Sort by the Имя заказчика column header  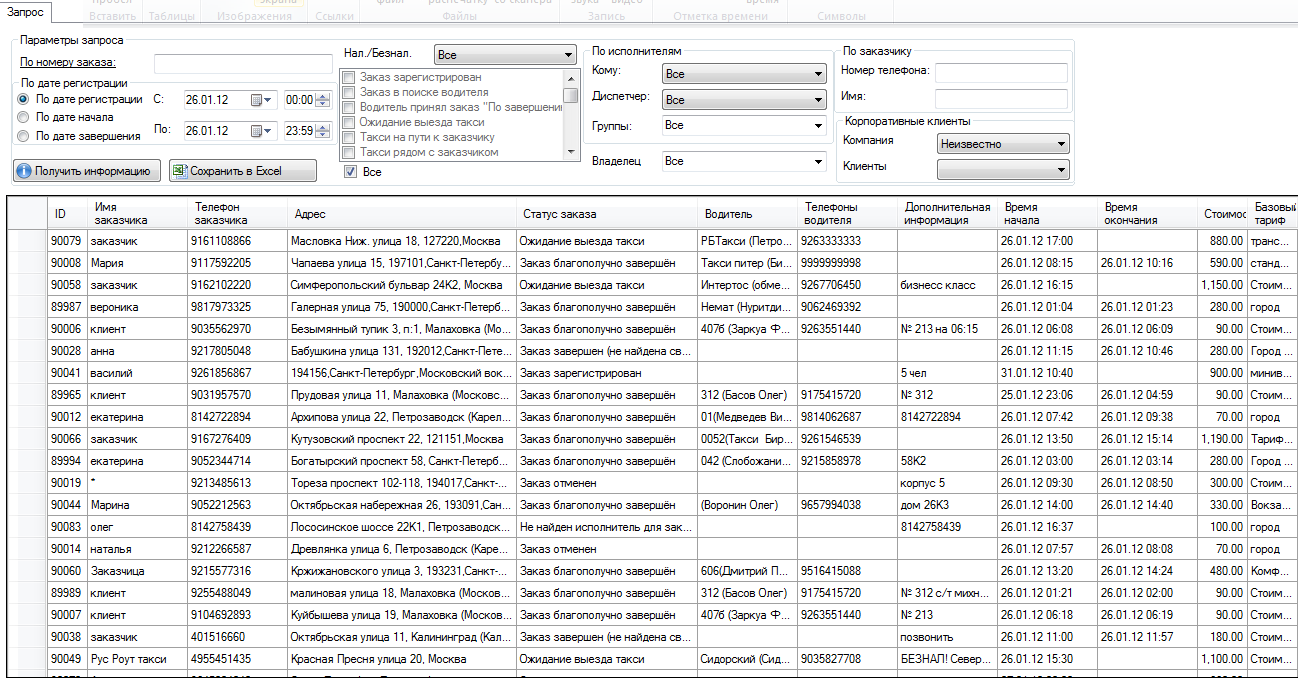pyautogui.click(x=137, y=214)
